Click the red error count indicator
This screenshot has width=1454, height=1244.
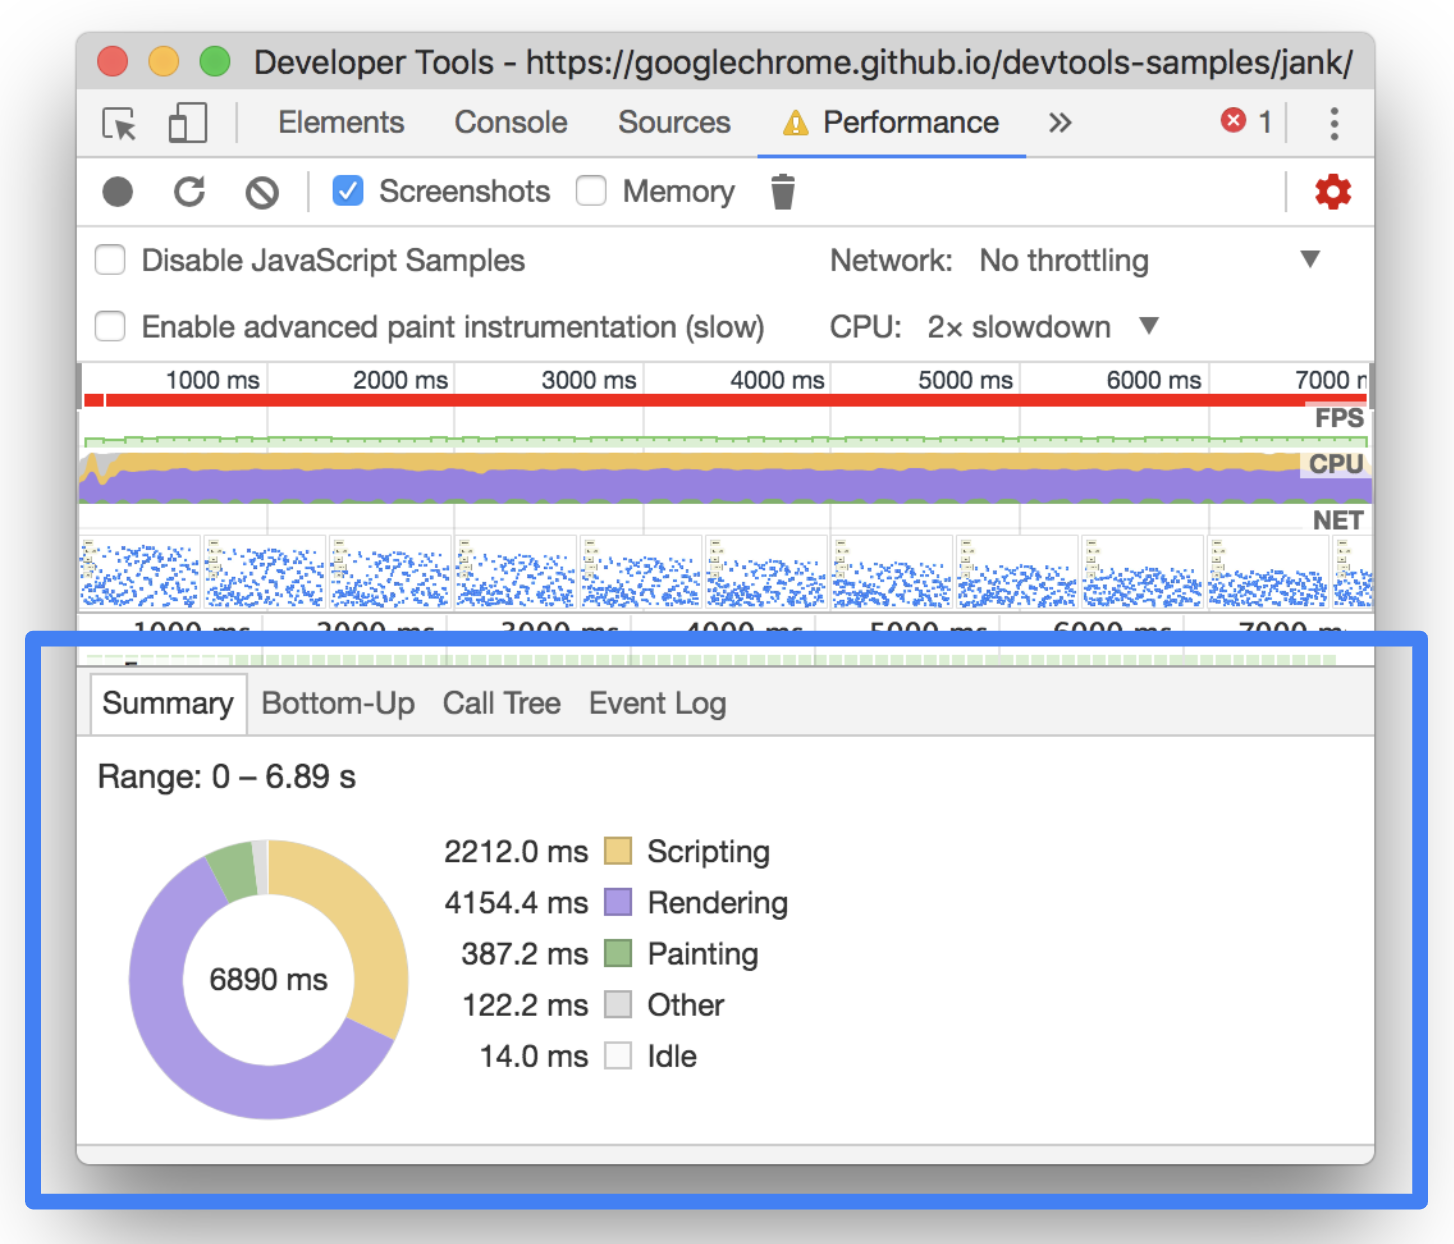pyautogui.click(x=1246, y=122)
